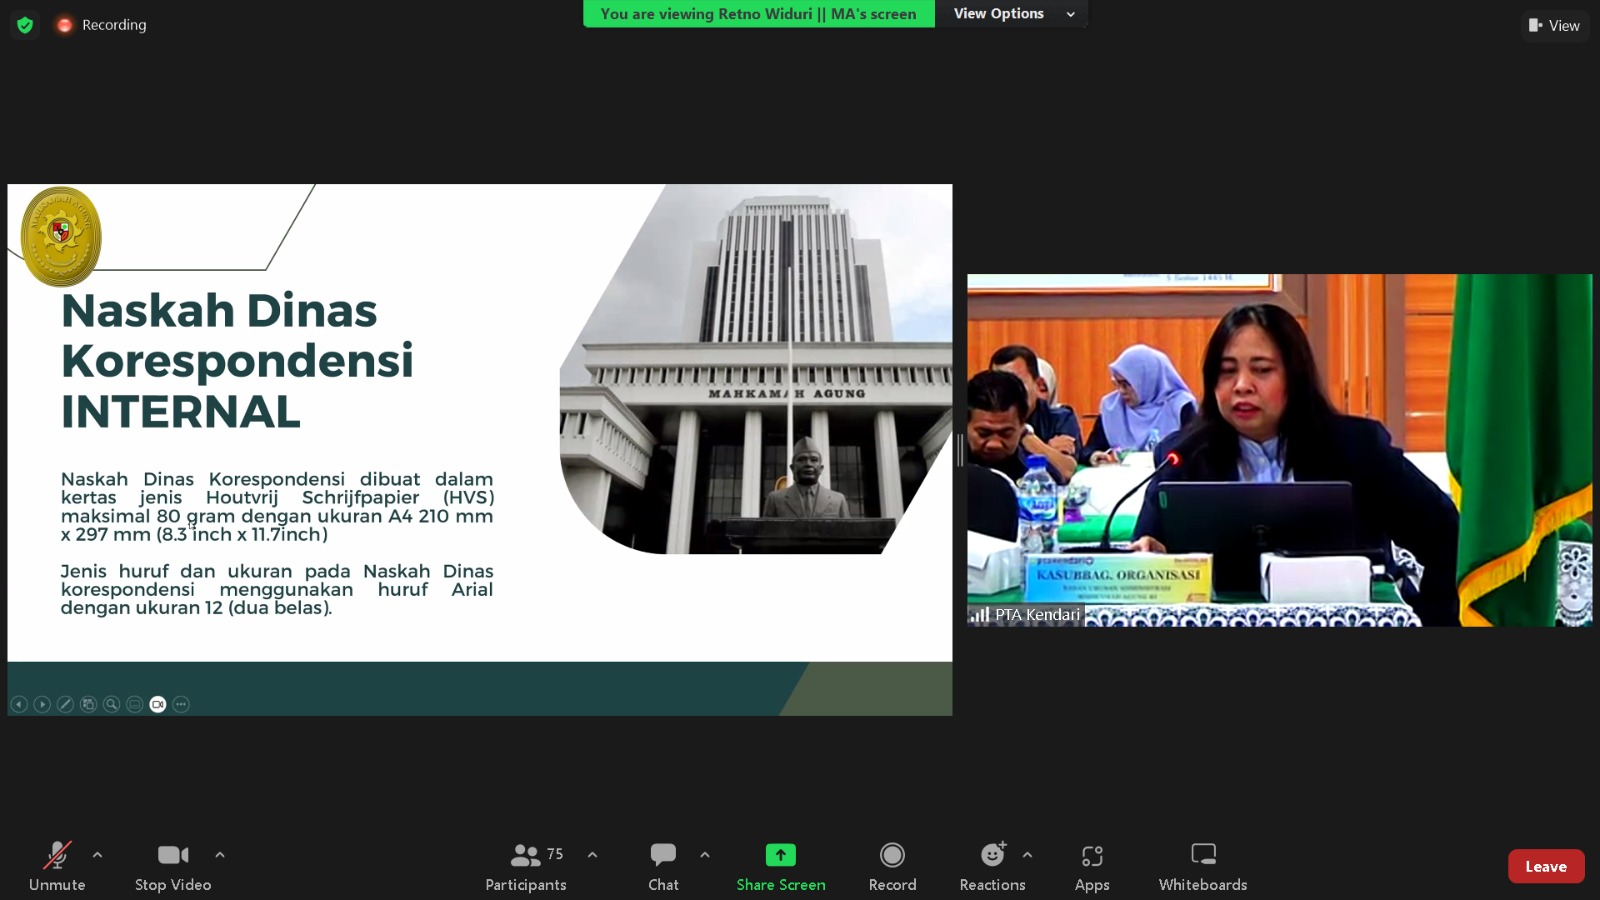Click the Recording indicator
Screen dimensions: 1600x900
(x=102, y=25)
